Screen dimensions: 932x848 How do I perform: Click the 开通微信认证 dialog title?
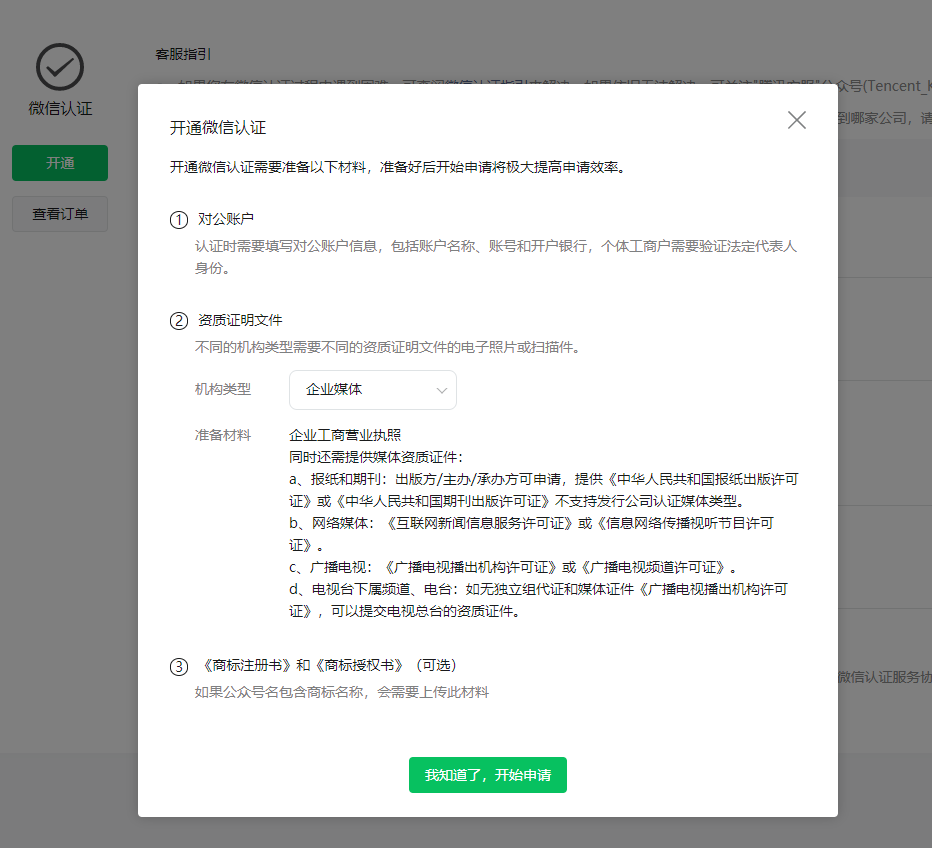218,128
